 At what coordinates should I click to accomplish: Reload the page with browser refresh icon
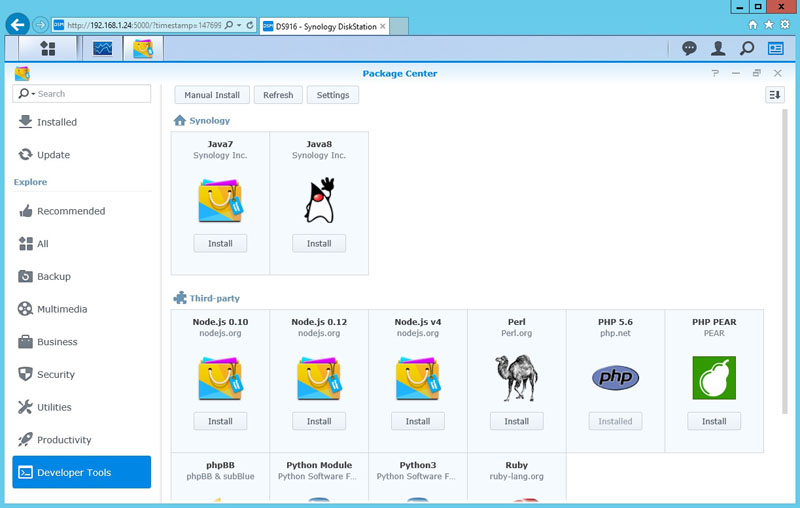(250, 25)
